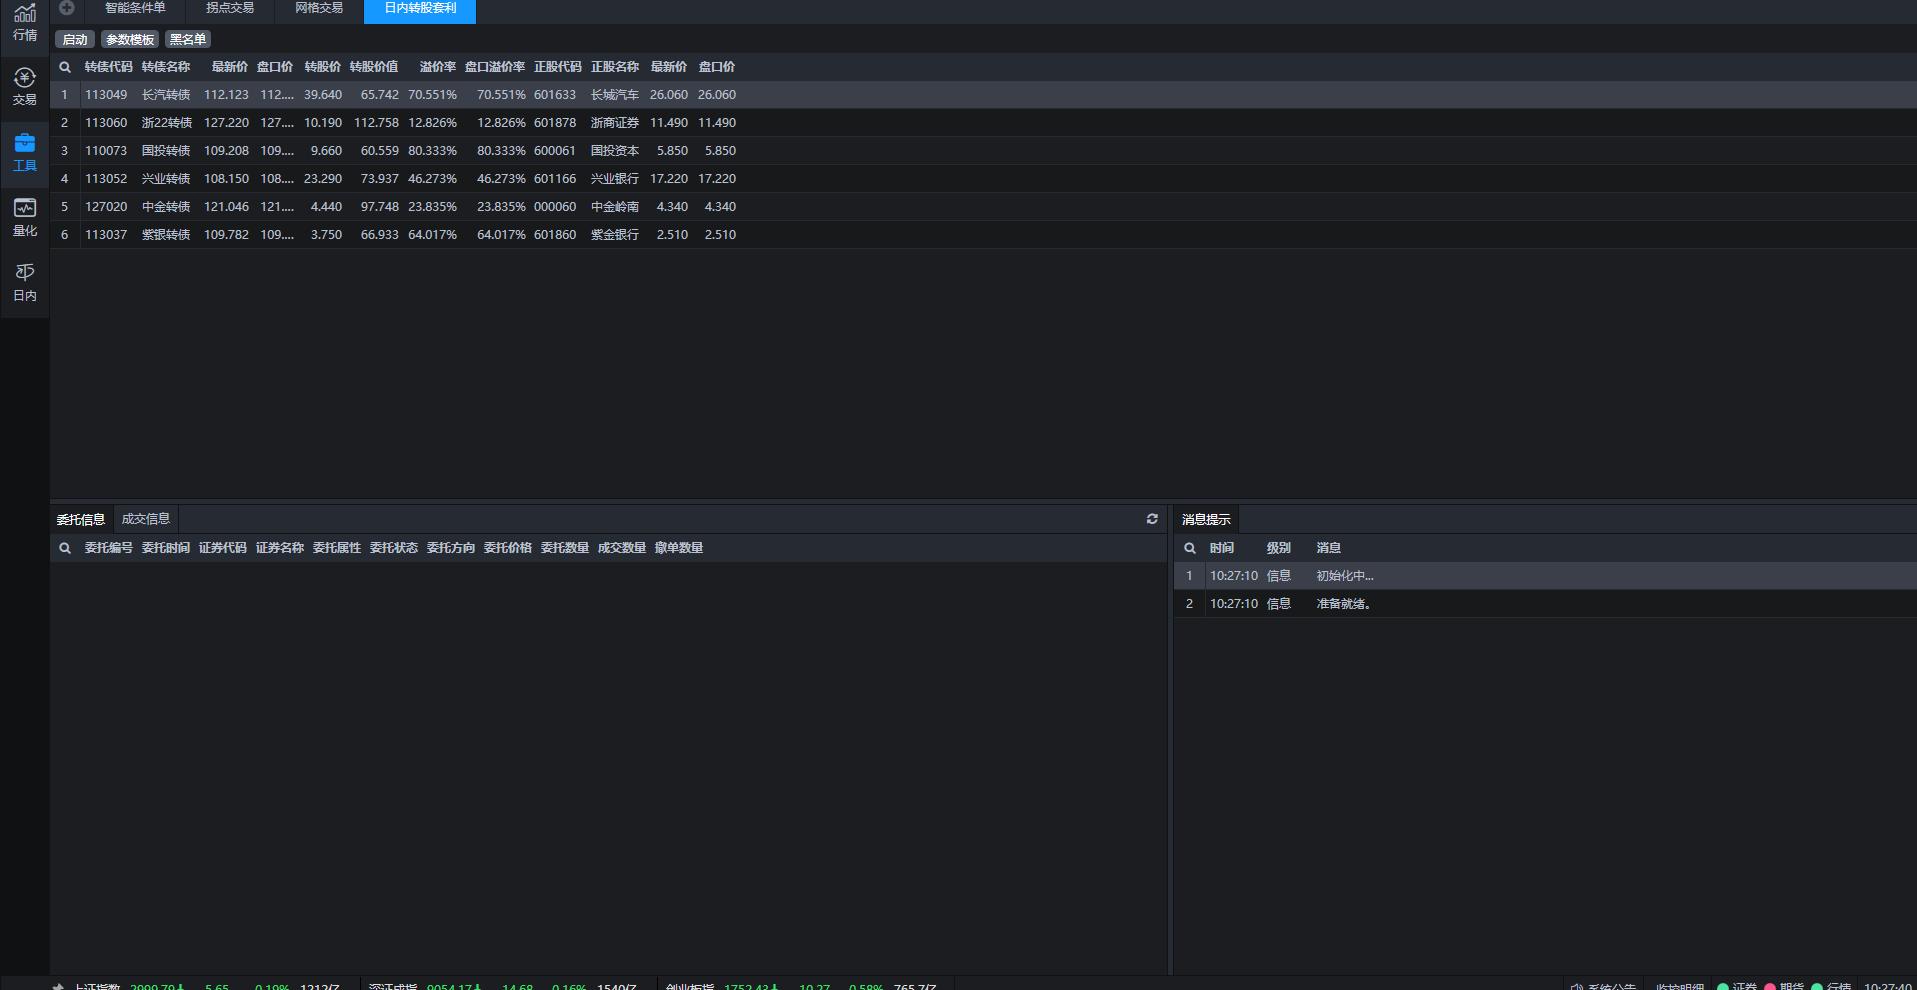Switch to the 拐点交易 tab
Image resolution: width=1917 pixels, height=990 pixels.
tap(230, 8)
